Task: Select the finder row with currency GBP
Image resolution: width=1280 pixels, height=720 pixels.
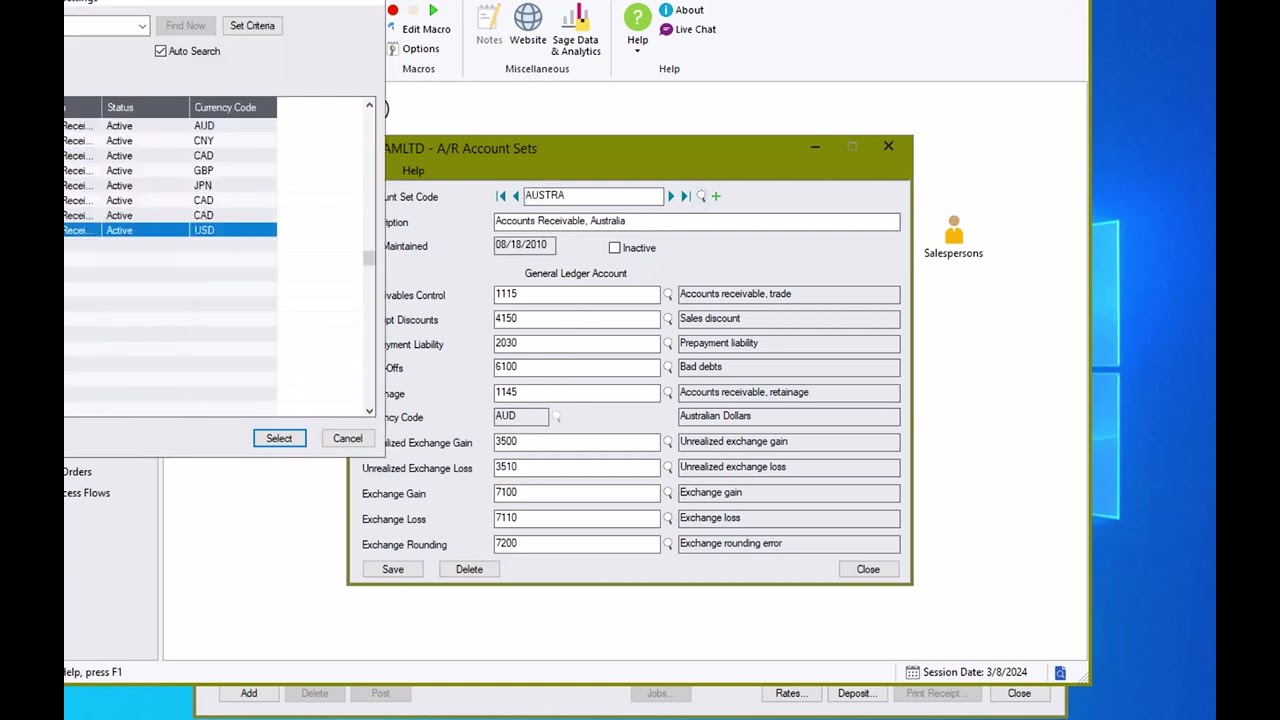Action: pos(170,171)
